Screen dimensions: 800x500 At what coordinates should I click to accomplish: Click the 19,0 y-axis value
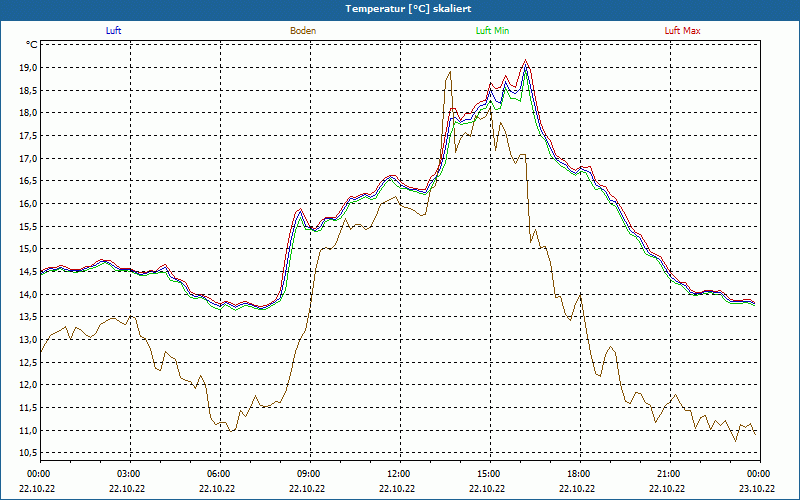[x=29, y=68]
